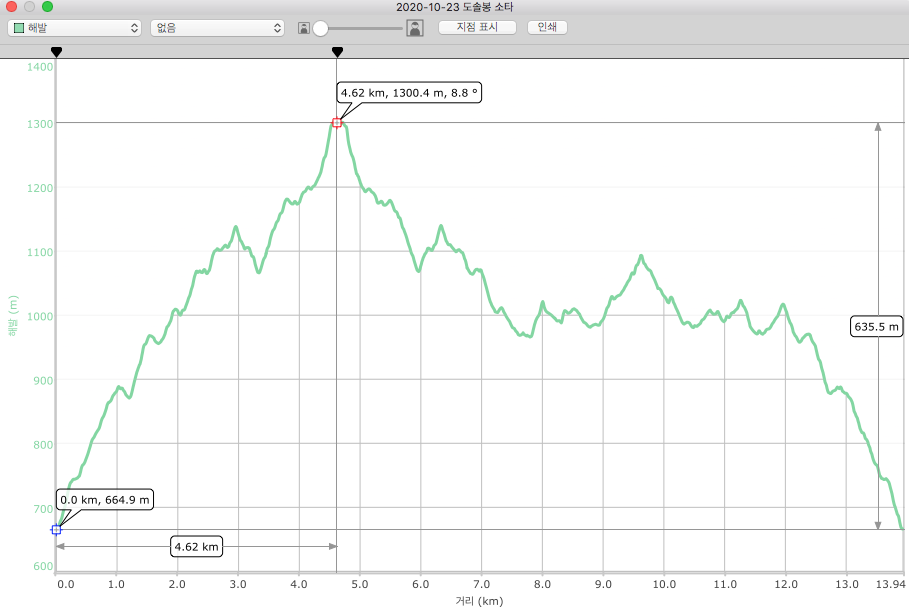Click the green fullscreen window button
Image resolution: width=909 pixels, height=612 pixels.
pyautogui.click(x=47, y=7)
